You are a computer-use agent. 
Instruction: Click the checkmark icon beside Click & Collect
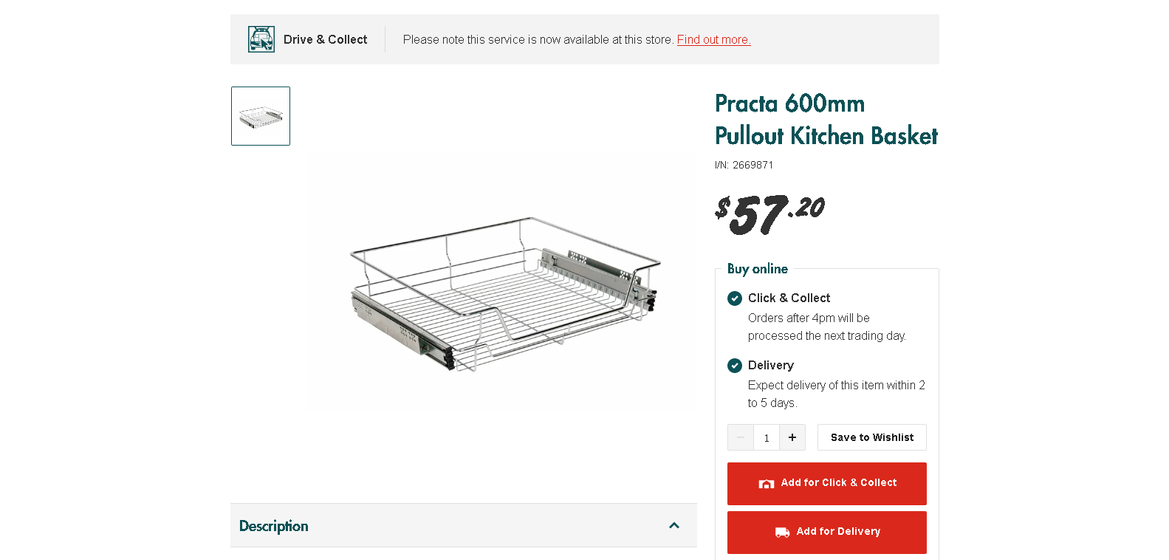[735, 298]
